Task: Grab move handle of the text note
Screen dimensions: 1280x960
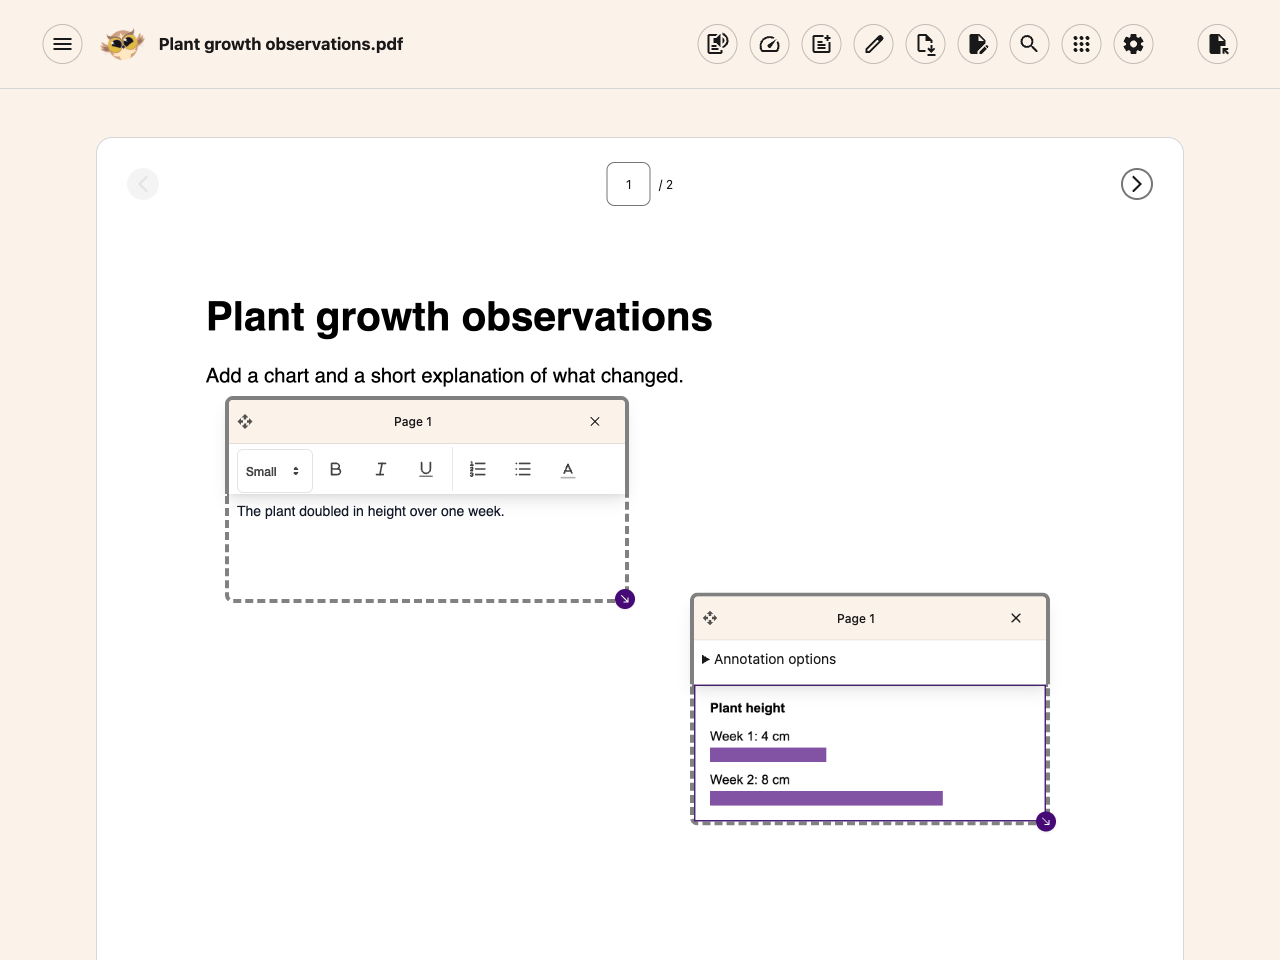Action: pyautogui.click(x=245, y=422)
